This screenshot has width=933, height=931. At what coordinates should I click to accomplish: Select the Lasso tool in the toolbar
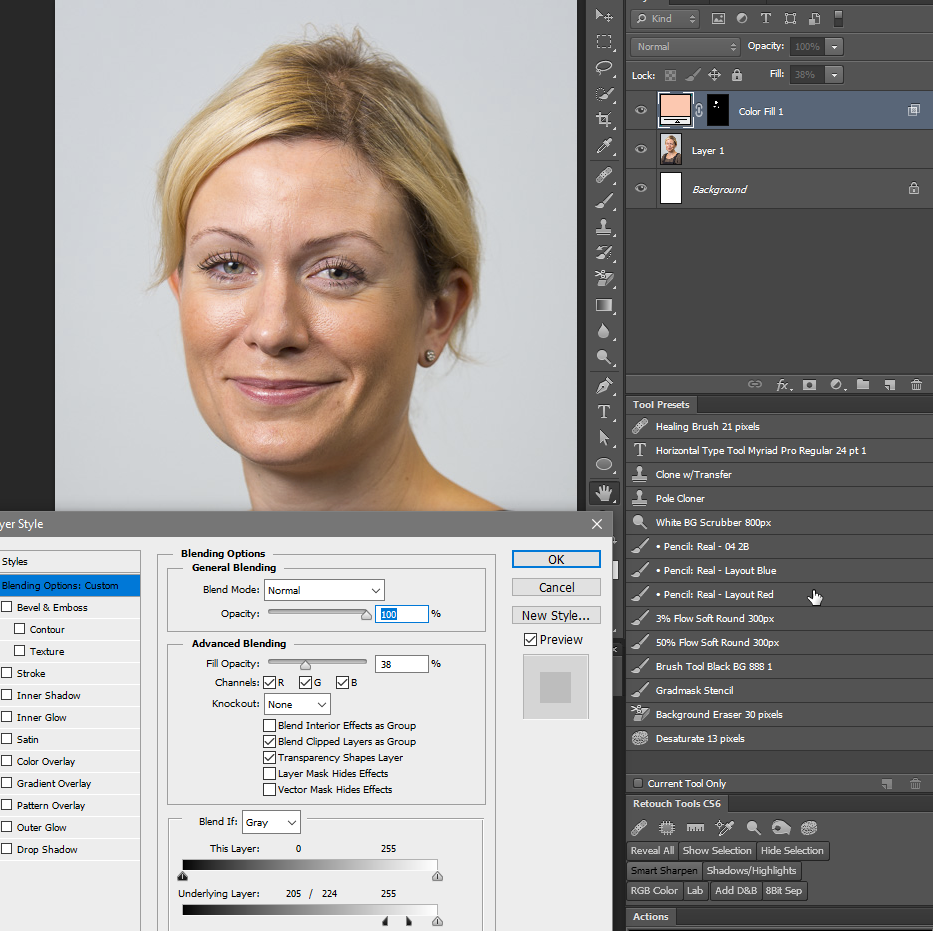(604, 68)
